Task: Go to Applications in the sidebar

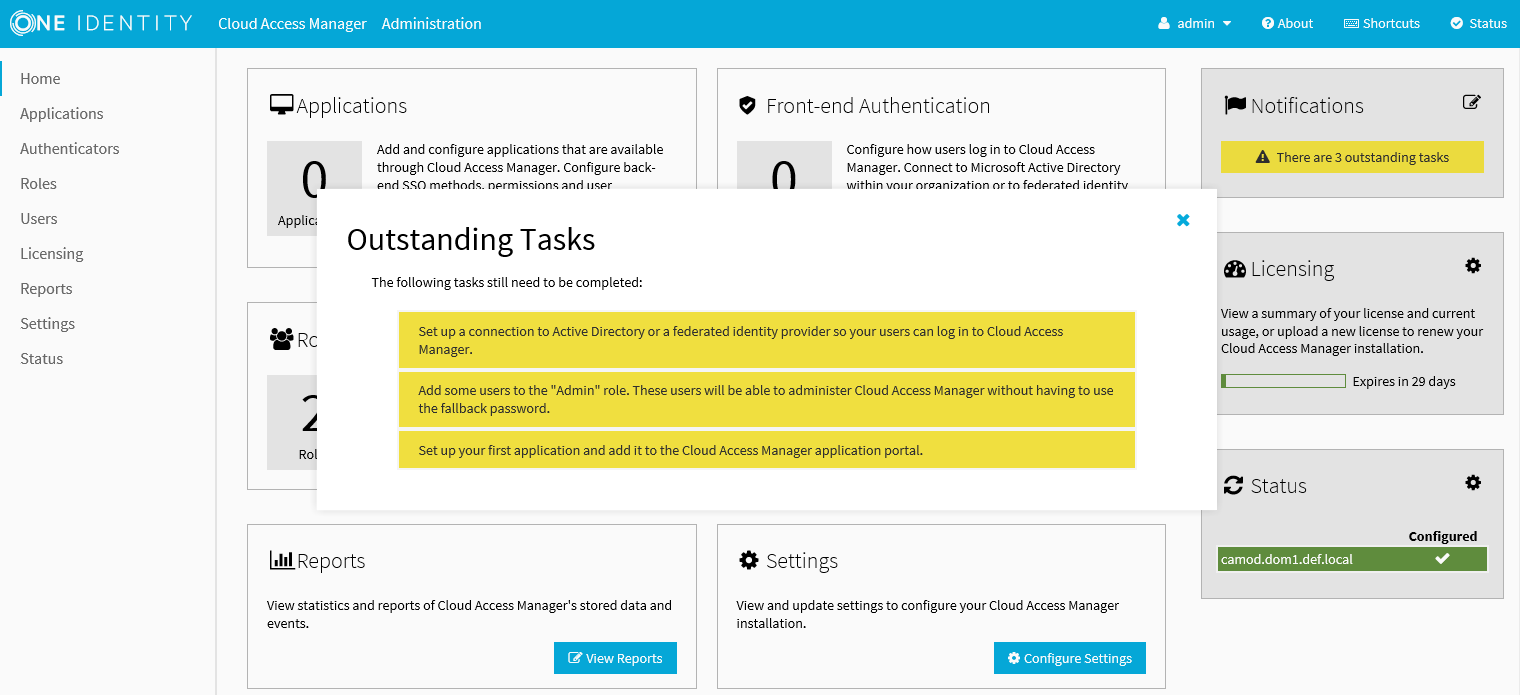Action: 62,113
